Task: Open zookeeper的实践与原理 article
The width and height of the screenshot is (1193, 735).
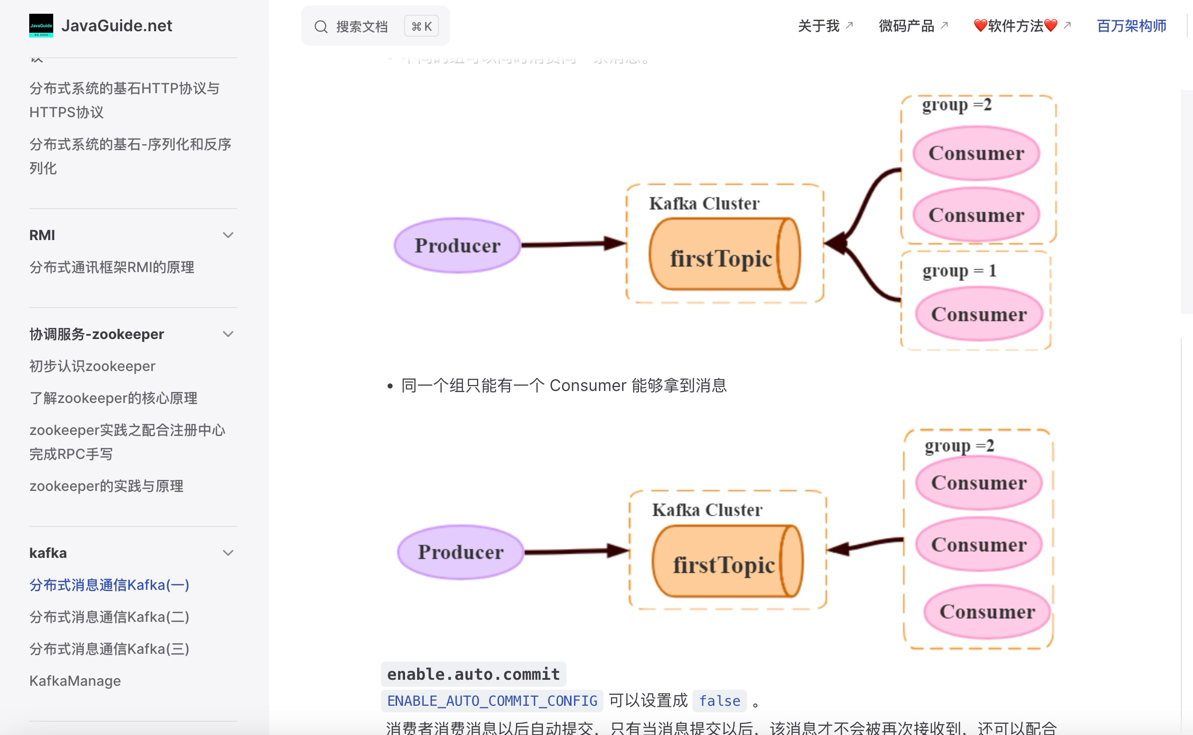Action: click(107, 486)
